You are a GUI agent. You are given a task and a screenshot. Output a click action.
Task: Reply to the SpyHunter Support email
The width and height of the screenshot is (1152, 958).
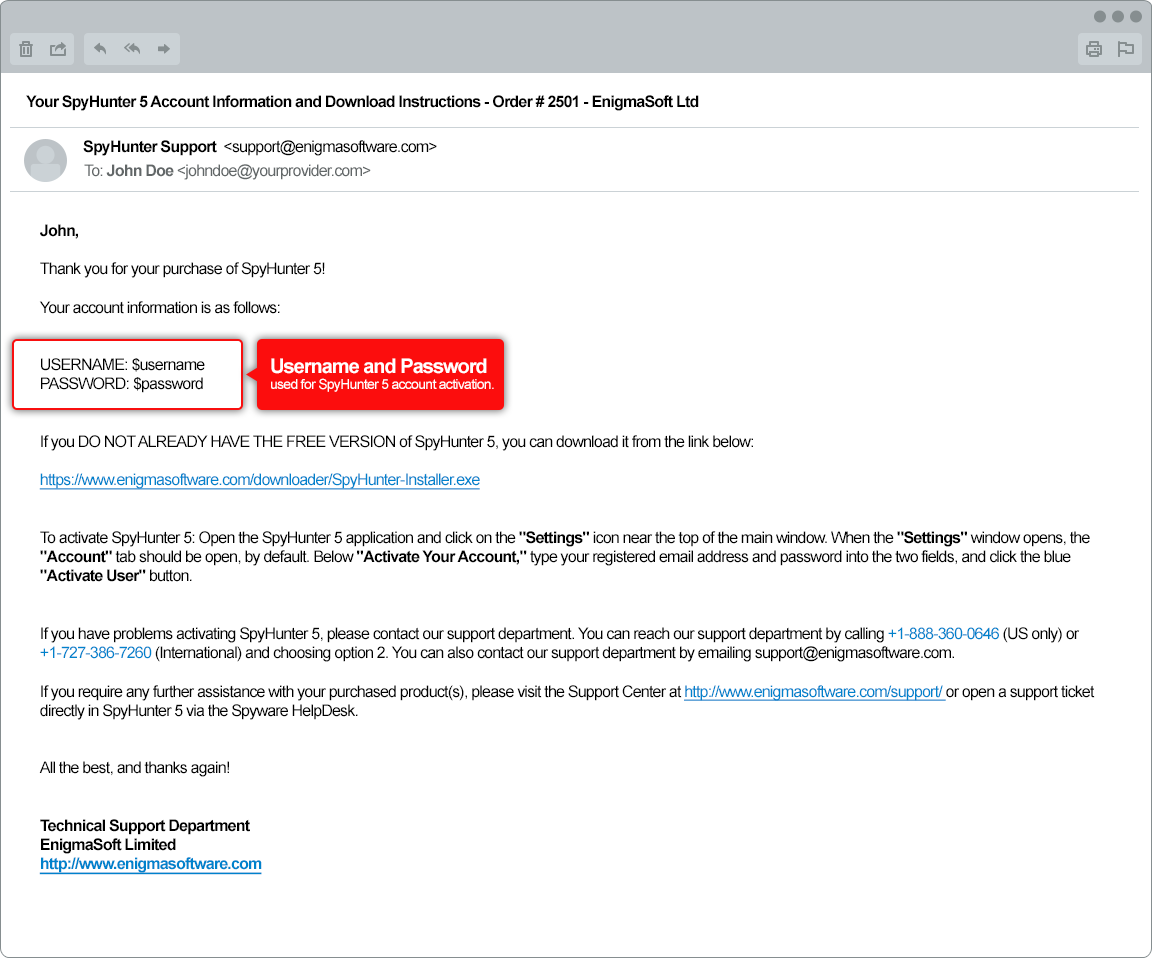100,49
